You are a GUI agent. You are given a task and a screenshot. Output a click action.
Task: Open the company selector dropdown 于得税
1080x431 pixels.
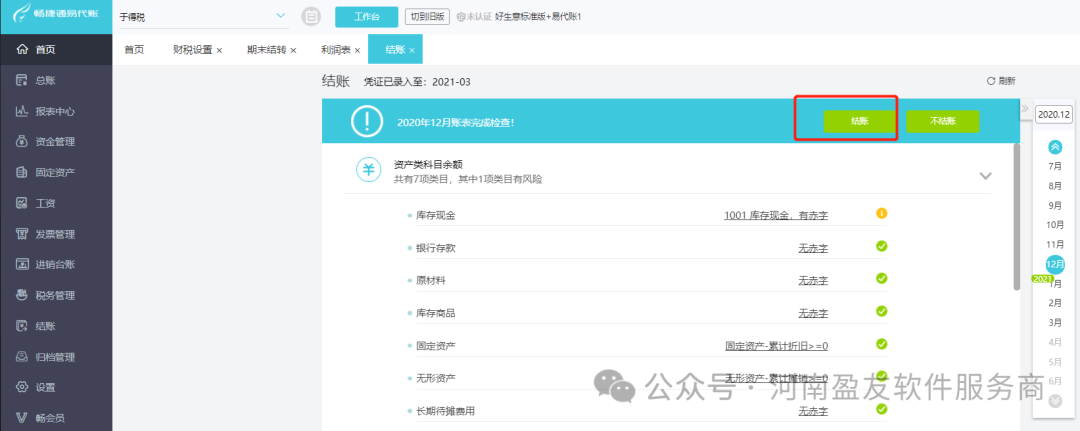[x=202, y=17]
